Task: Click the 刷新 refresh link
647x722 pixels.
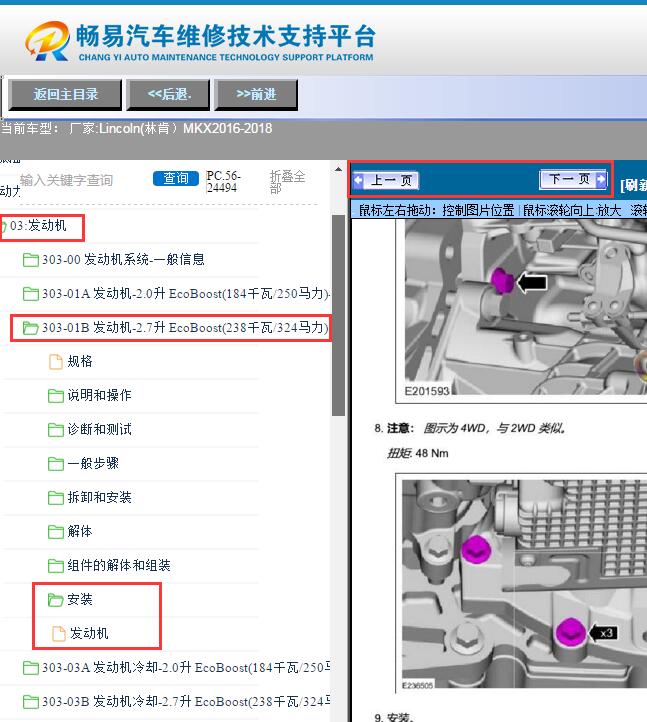Action: coord(634,185)
